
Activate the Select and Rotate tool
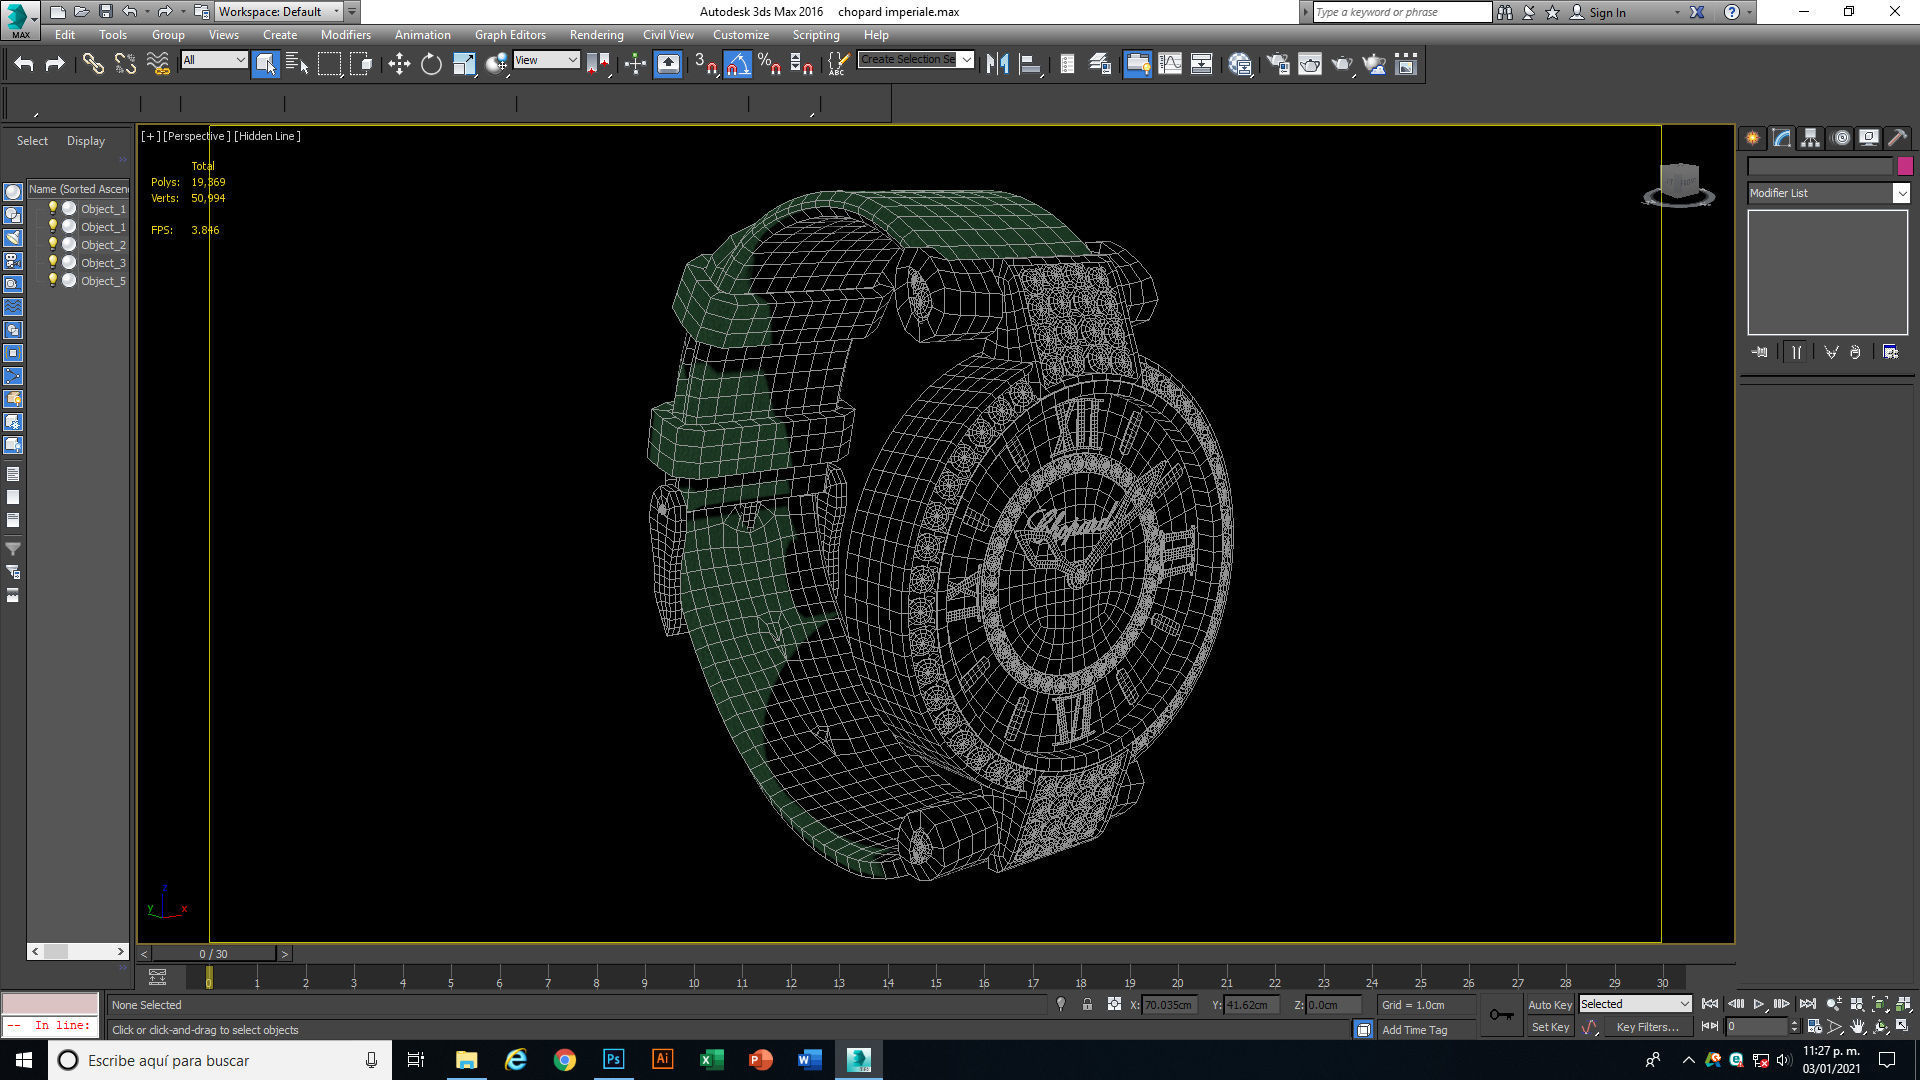(431, 64)
